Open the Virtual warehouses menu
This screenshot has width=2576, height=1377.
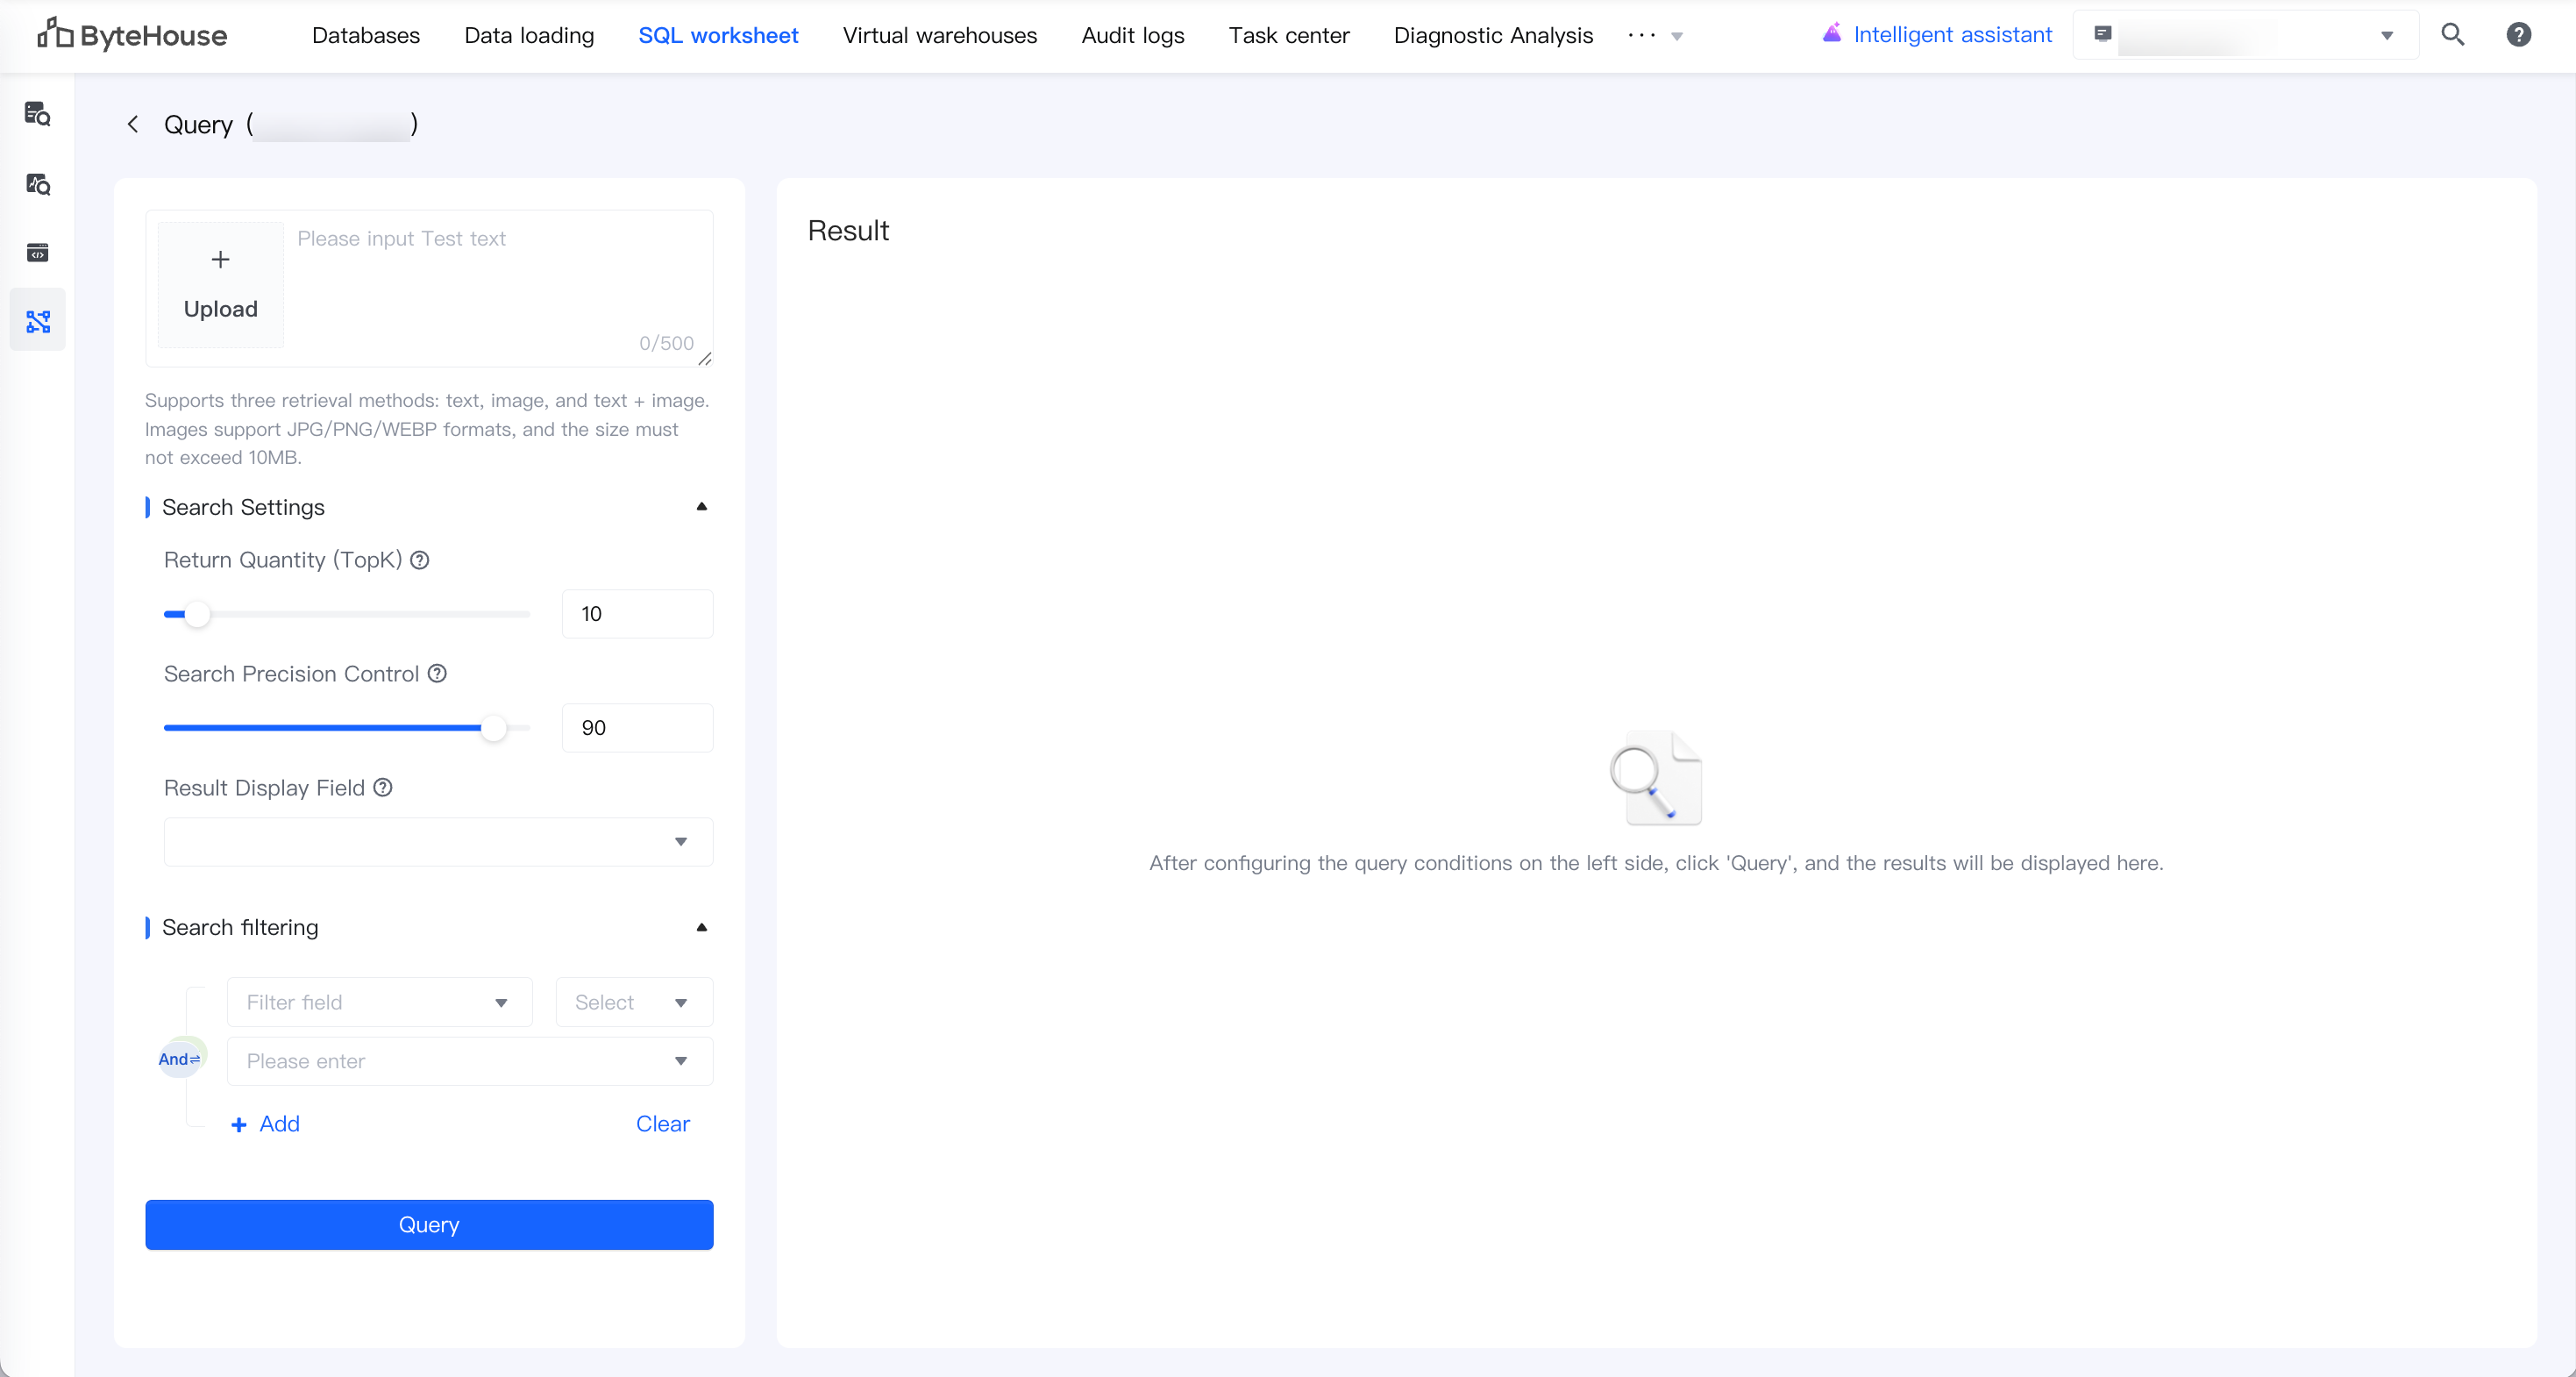939,35
